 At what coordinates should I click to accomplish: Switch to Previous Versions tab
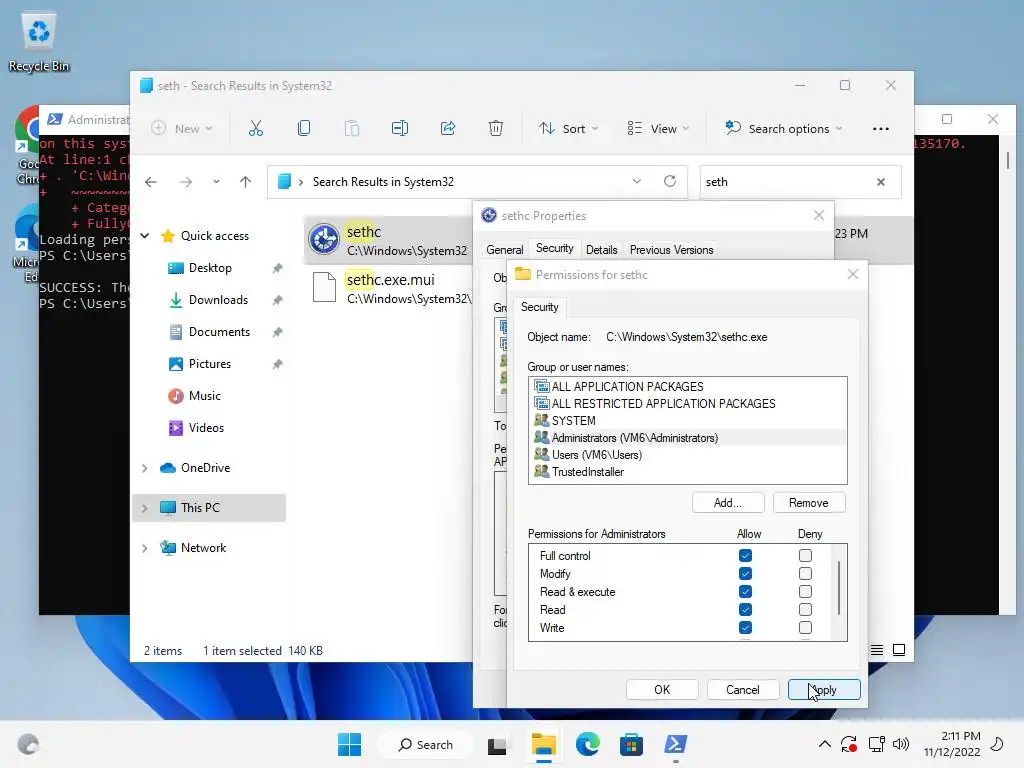(671, 250)
